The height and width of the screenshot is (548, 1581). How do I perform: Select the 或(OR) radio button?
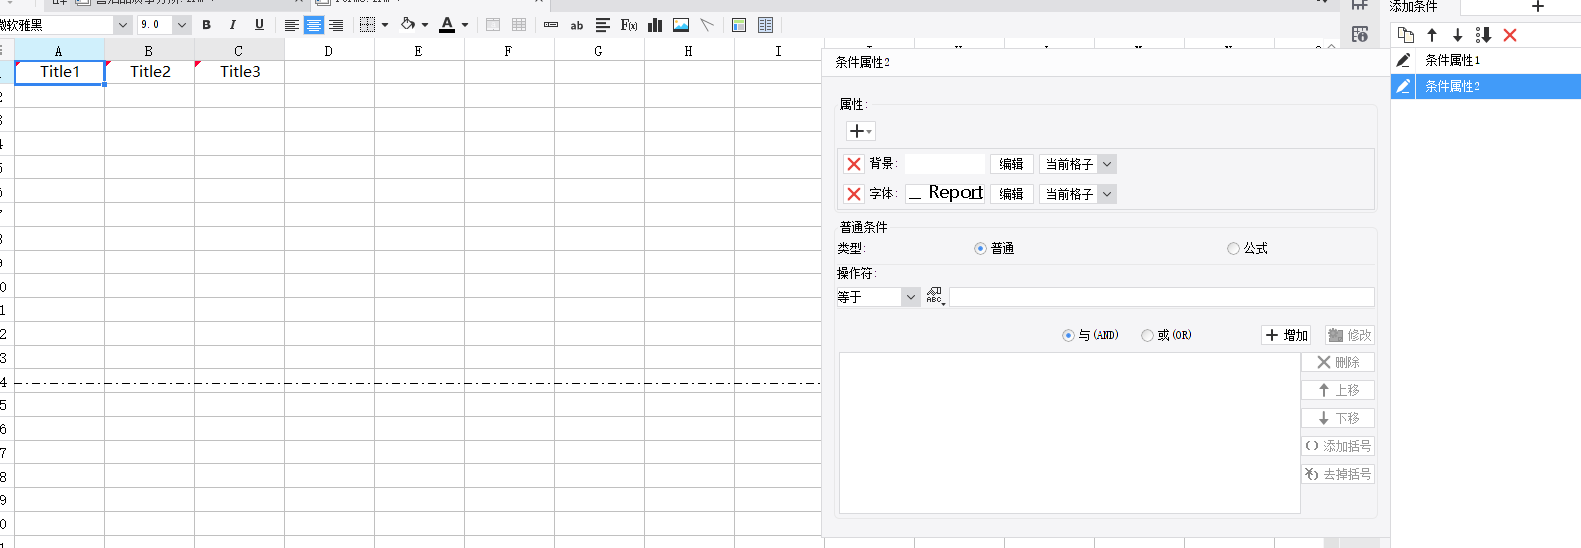[1147, 336]
